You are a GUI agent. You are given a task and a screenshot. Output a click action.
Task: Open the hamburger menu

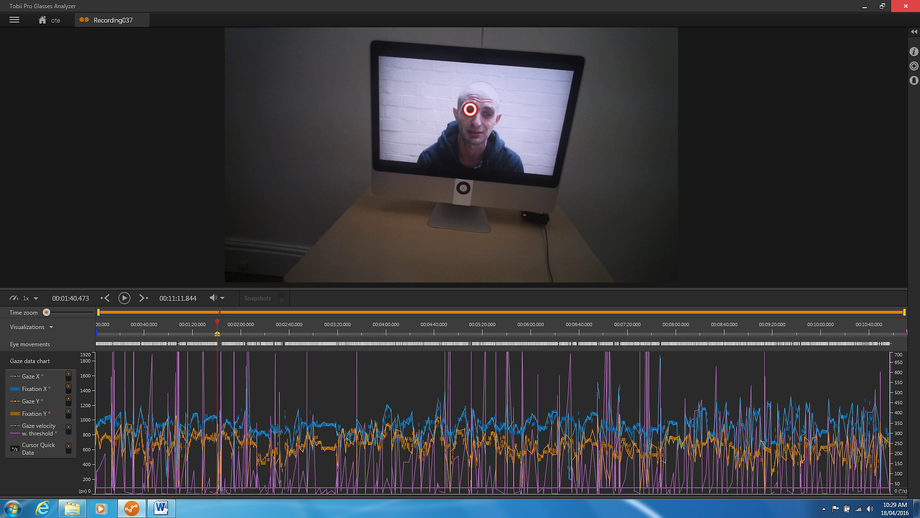pos(14,20)
